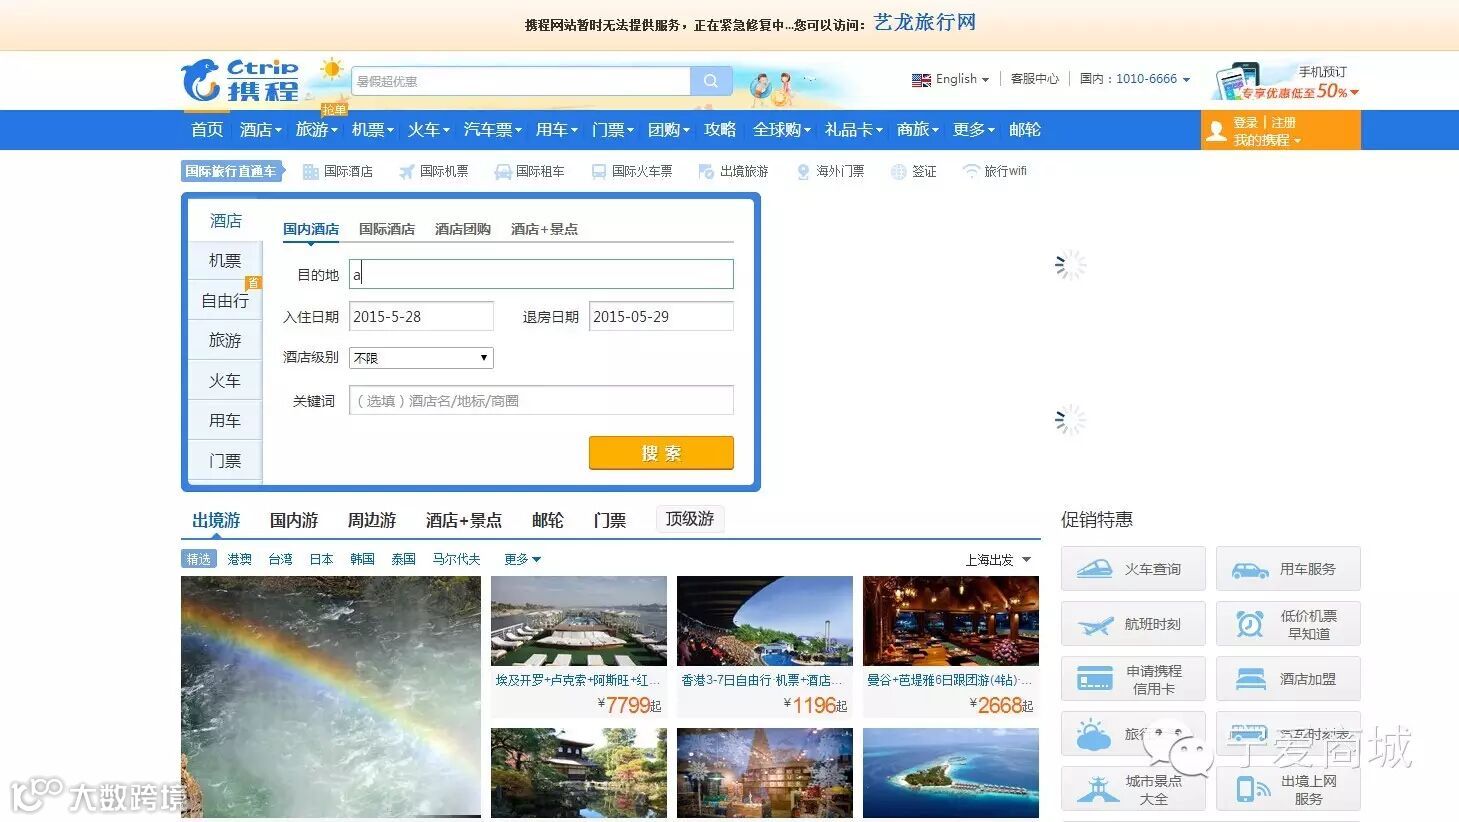Click the orange 搜索 button
The width and height of the screenshot is (1459, 822).
661,453
